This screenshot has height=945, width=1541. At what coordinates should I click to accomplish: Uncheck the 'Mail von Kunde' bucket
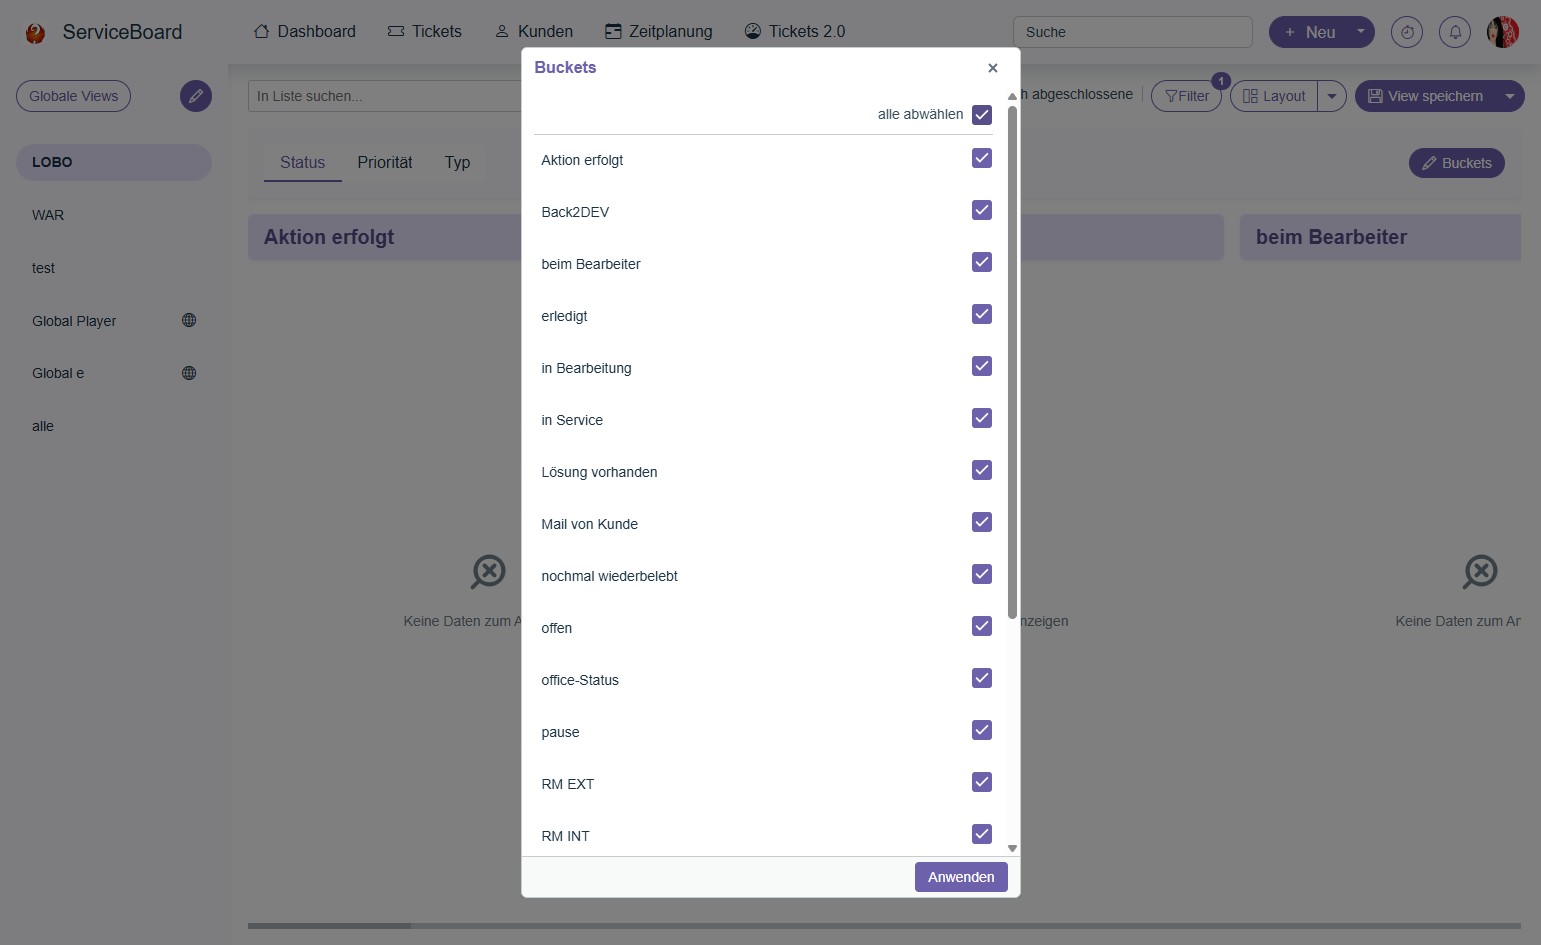coord(981,522)
